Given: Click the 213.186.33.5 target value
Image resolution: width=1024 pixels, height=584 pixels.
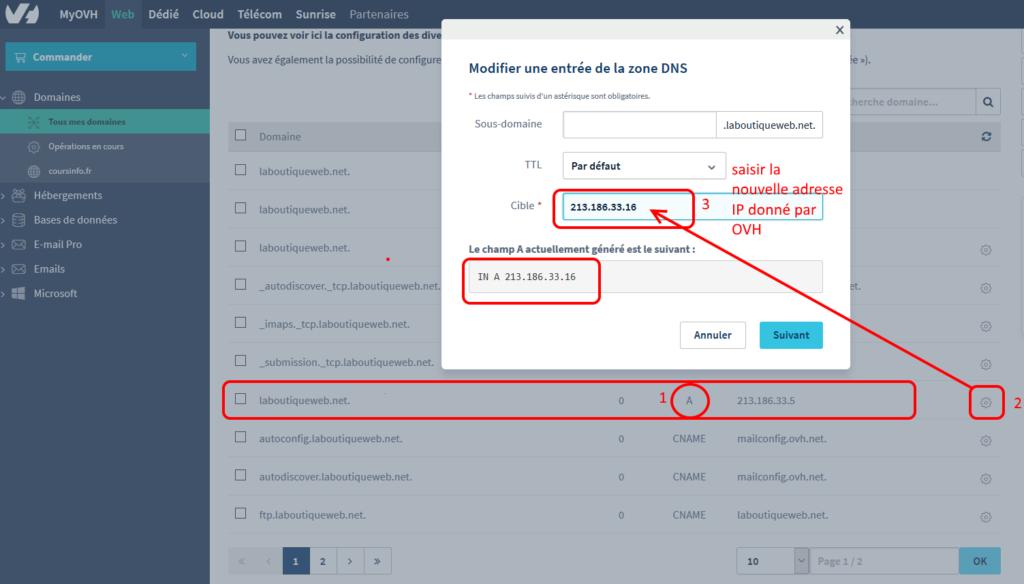Looking at the screenshot, I should [x=766, y=400].
